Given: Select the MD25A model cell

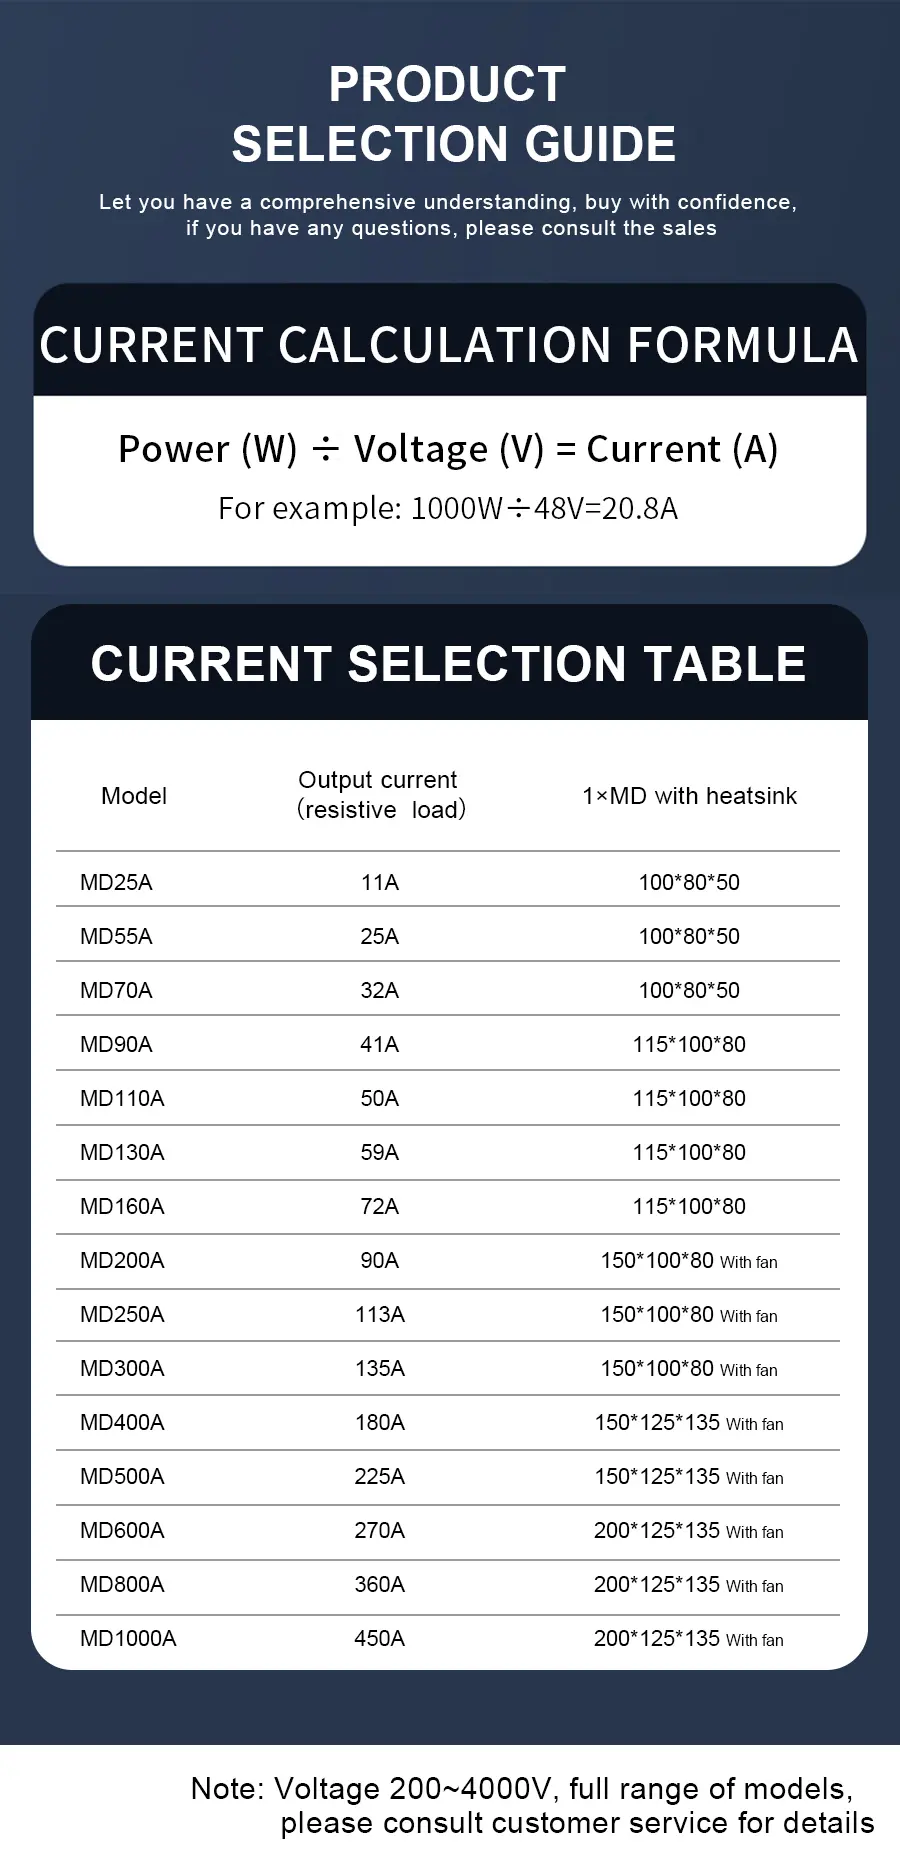Looking at the screenshot, I should click(116, 882).
